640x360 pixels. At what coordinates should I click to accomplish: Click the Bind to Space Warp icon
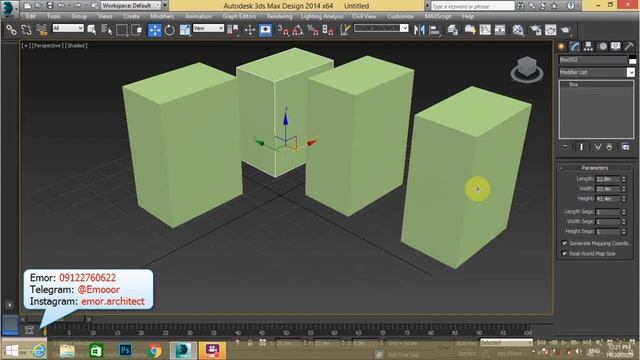[42, 30]
